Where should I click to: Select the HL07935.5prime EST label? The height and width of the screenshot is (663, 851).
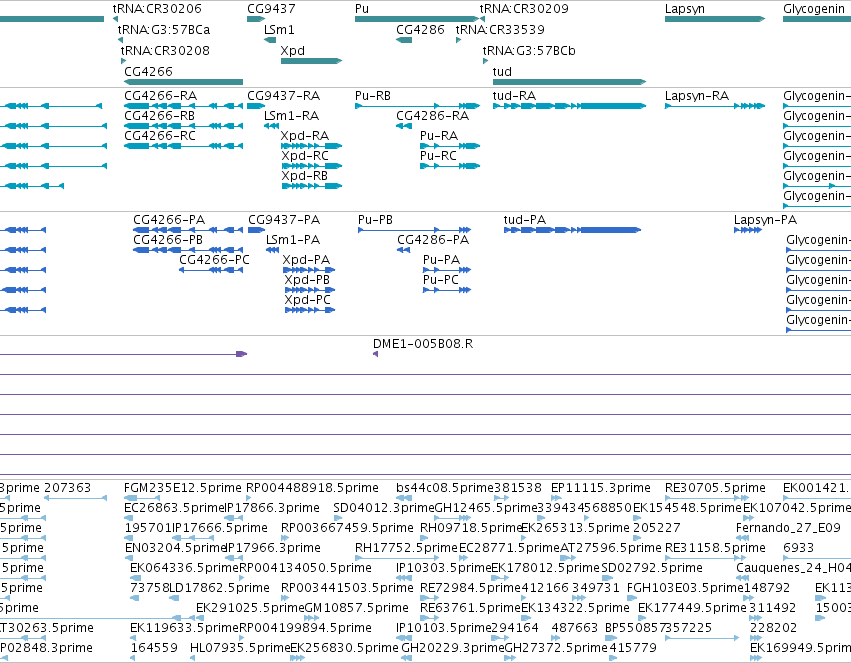(240, 648)
